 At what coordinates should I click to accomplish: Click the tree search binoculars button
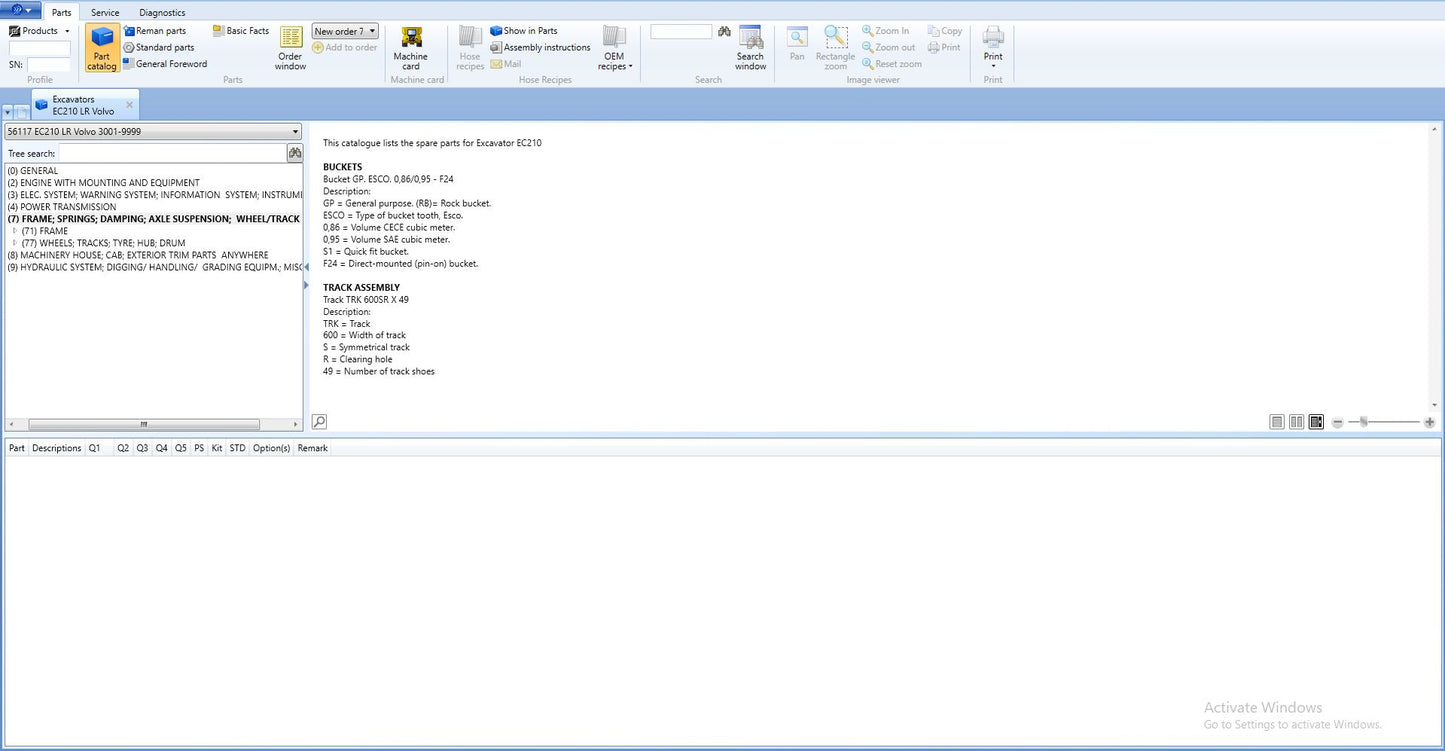pyautogui.click(x=294, y=153)
